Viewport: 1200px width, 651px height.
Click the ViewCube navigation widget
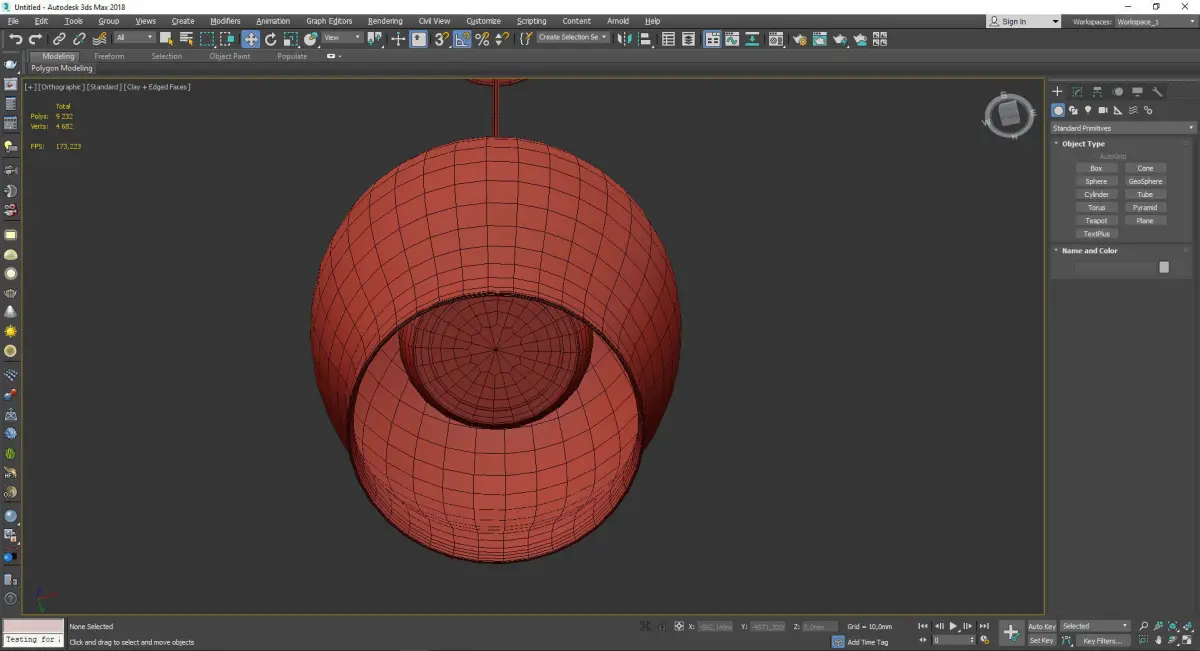(1008, 116)
